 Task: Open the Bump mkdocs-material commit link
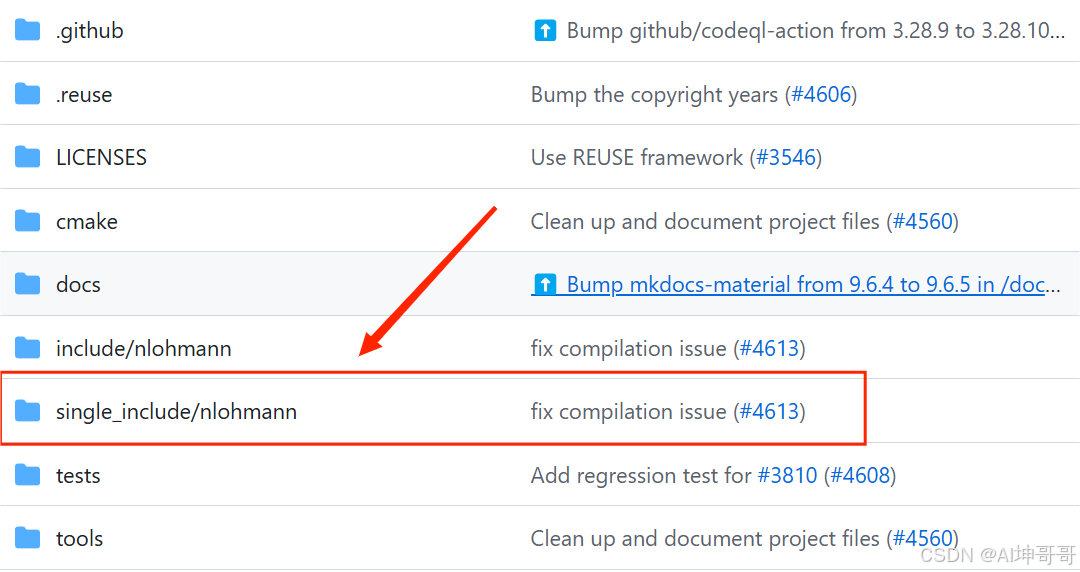click(796, 285)
